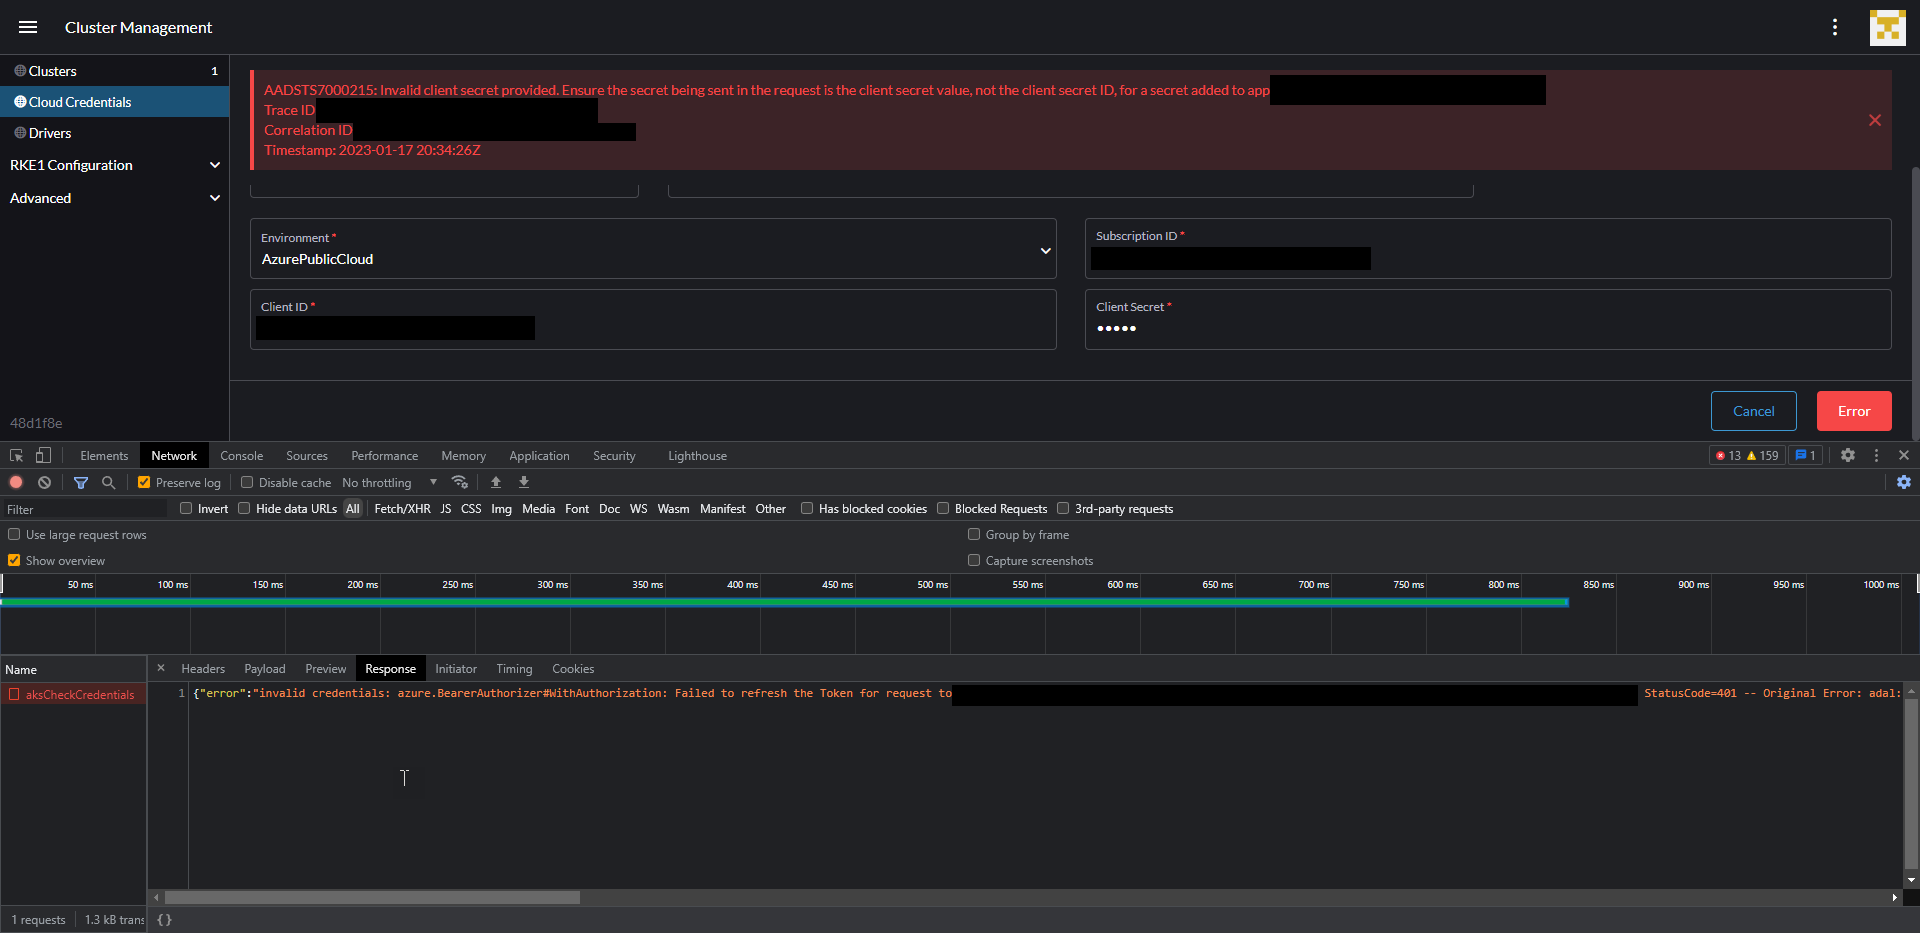The image size is (1920, 933).
Task: Stop recording network log (red record icon)
Action: [x=16, y=482]
